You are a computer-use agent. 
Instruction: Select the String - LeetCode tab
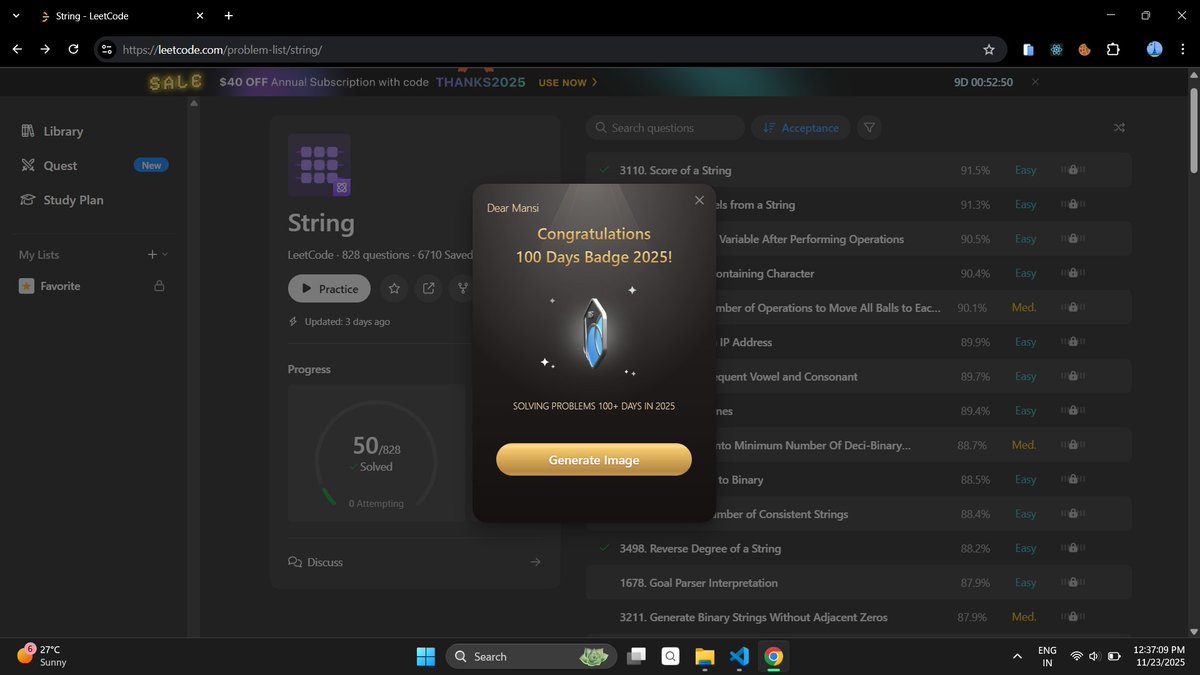[121, 16]
